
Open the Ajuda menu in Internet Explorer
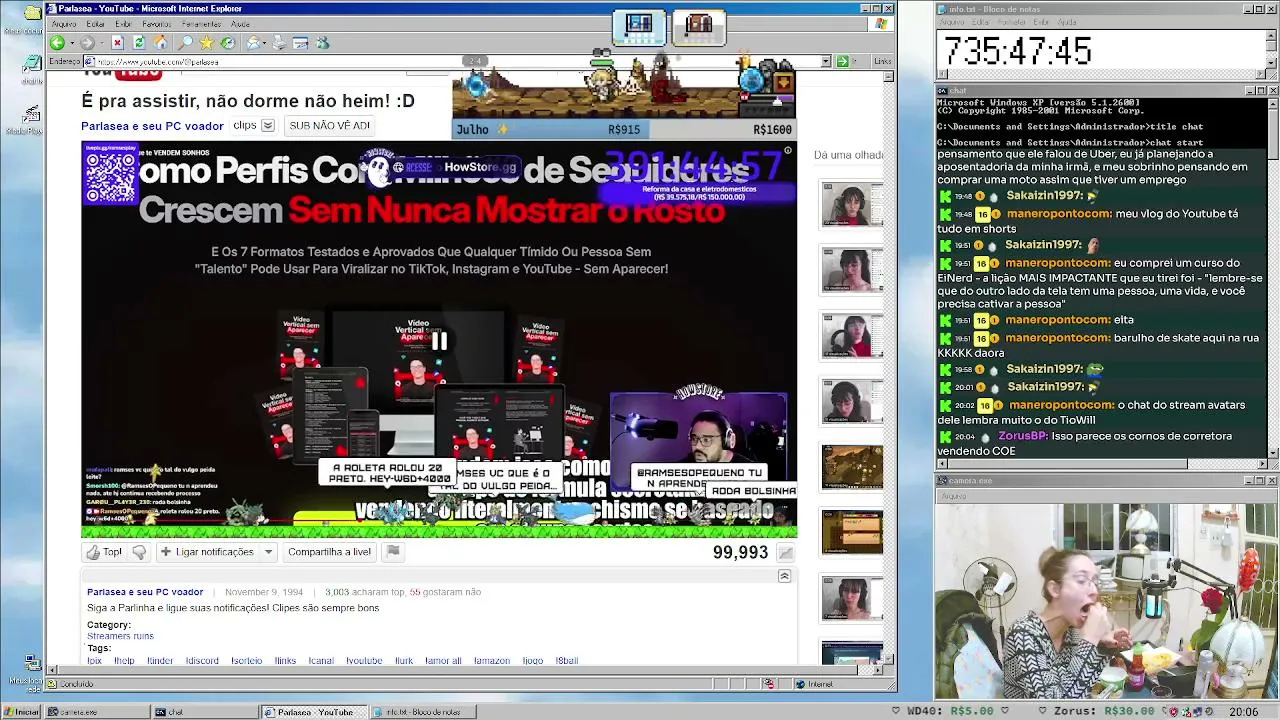(241, 24)
